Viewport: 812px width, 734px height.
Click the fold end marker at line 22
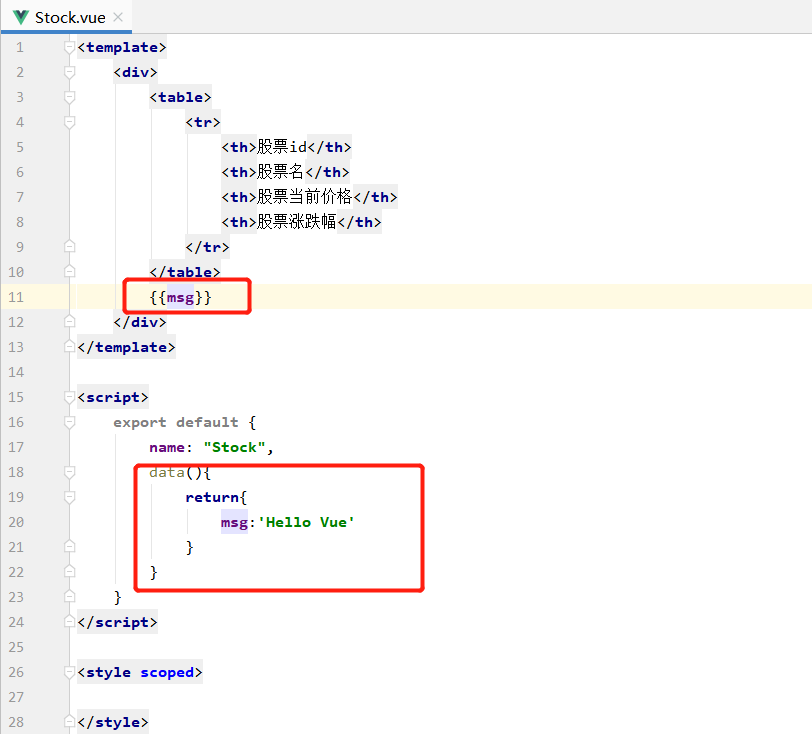69,571
